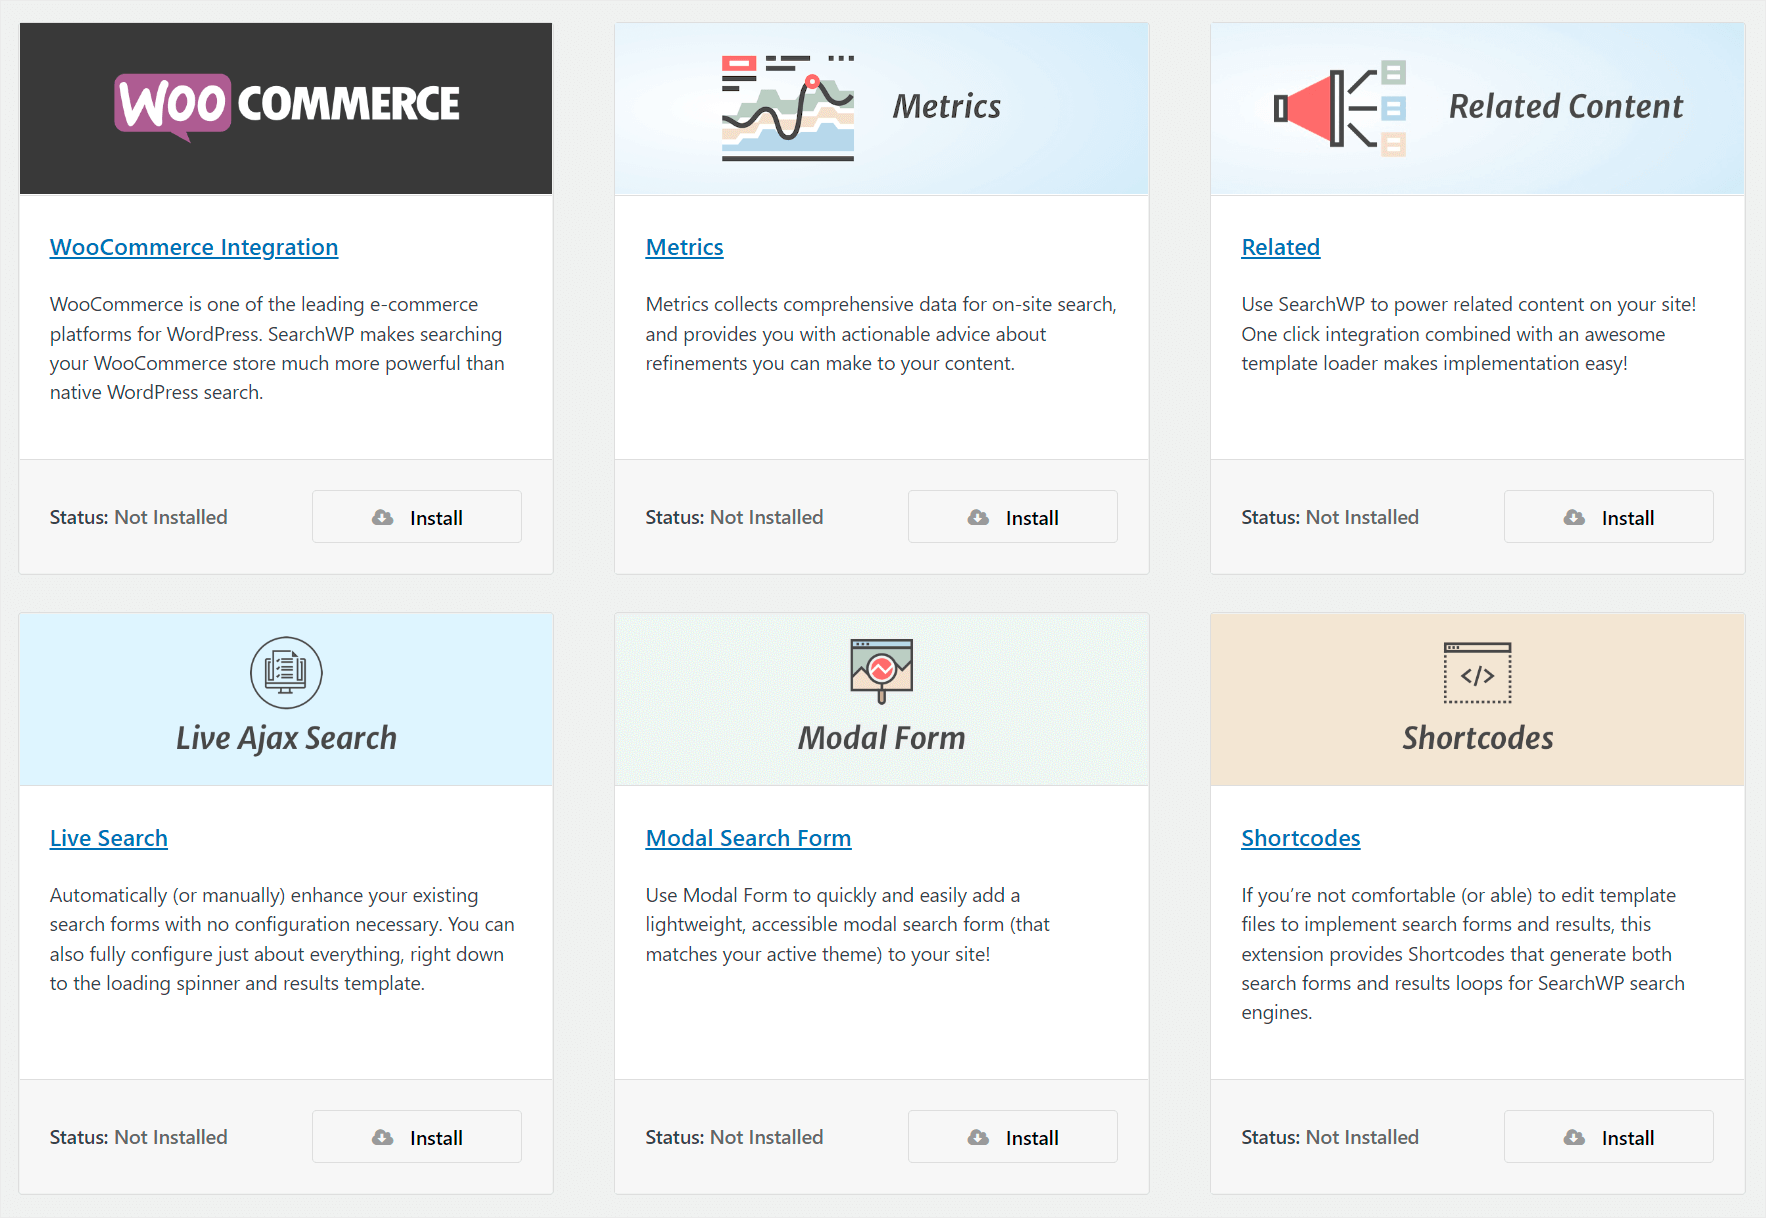The height and width of the screenshot is (1218, 1766).
Task: Click the 'Modal Form' banner title
Action: (881, 738)
